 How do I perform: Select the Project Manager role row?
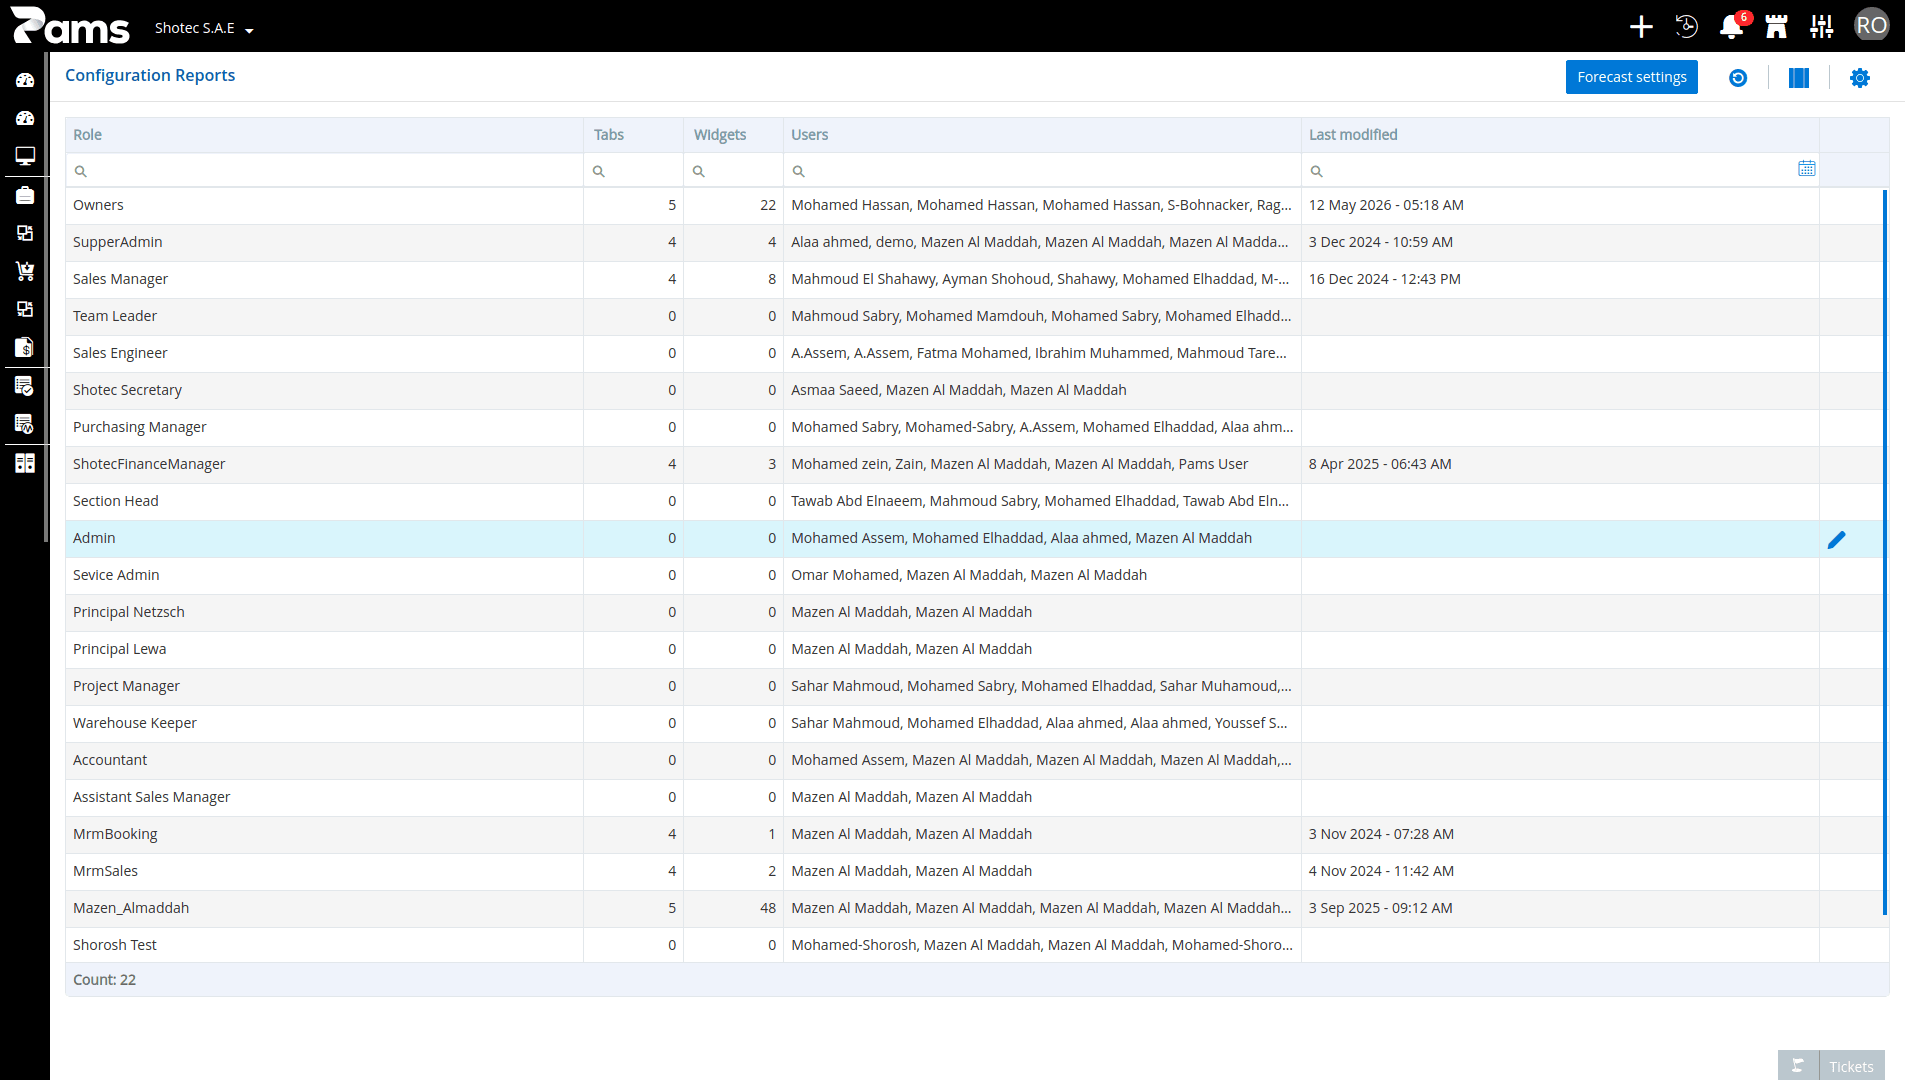(x=977, y=686)
